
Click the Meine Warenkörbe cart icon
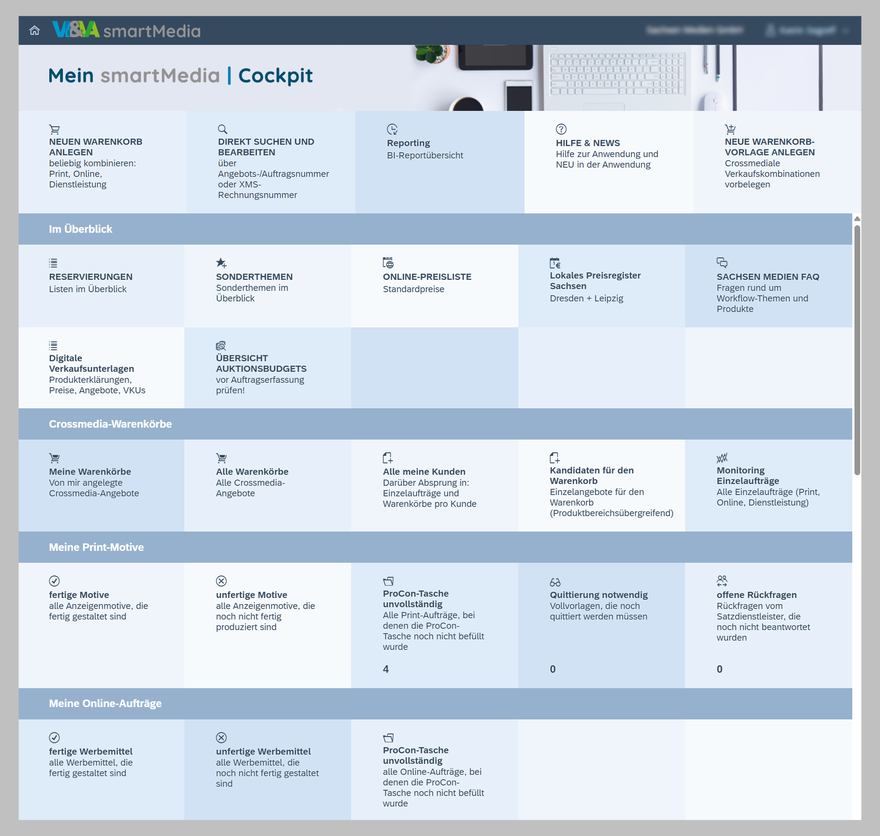click(54, 458)
